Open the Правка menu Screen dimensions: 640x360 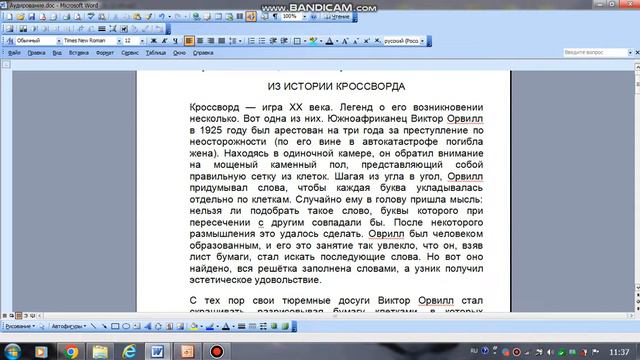[36, 53]
